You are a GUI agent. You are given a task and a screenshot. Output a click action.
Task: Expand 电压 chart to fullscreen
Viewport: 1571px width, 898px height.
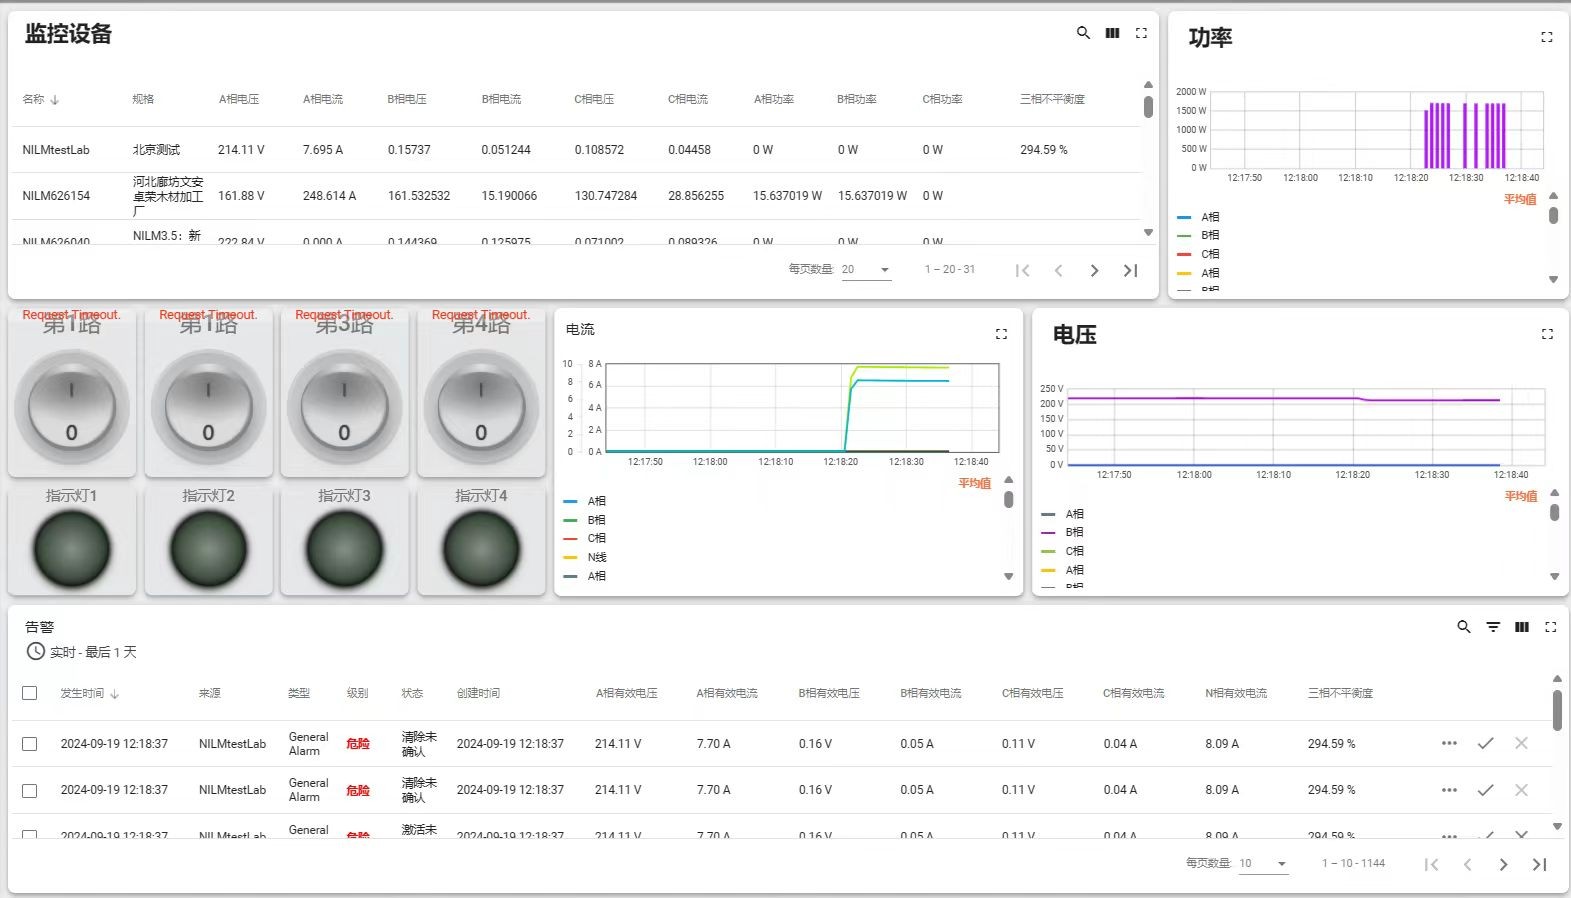[x=1547, y=334]
